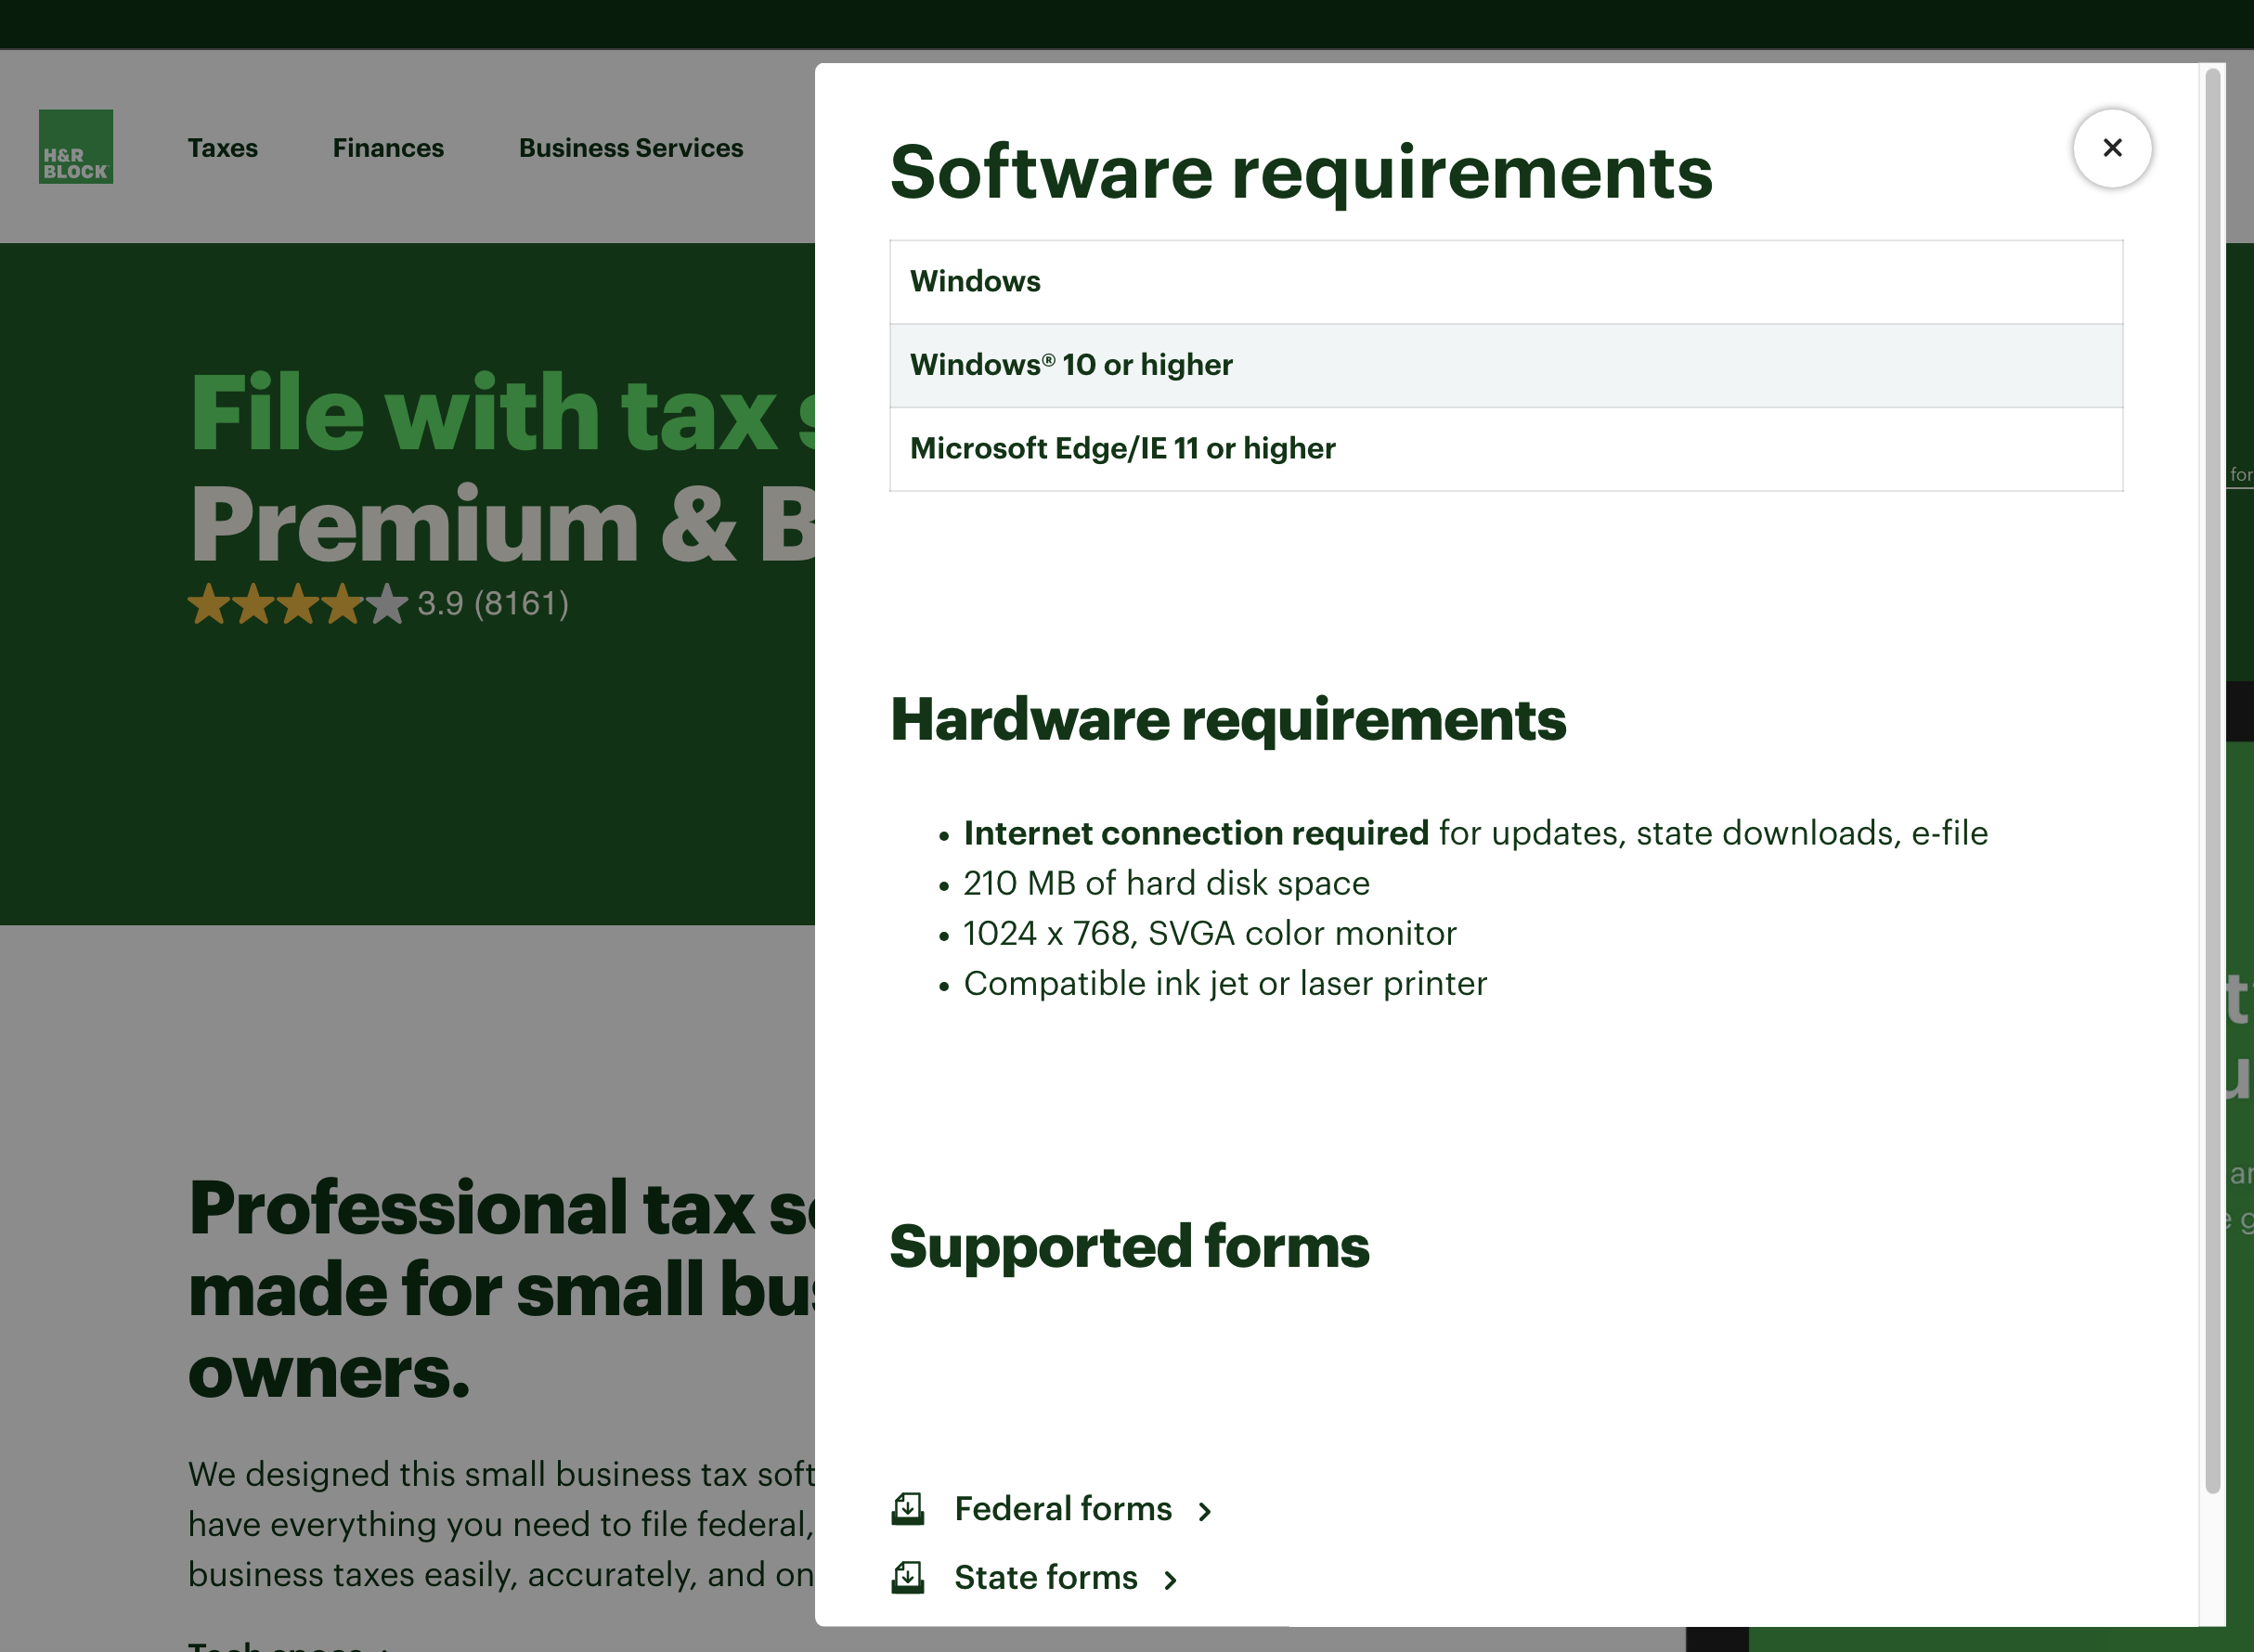
Task: Open the Finances navigation menu
Action: pos(388,148)
